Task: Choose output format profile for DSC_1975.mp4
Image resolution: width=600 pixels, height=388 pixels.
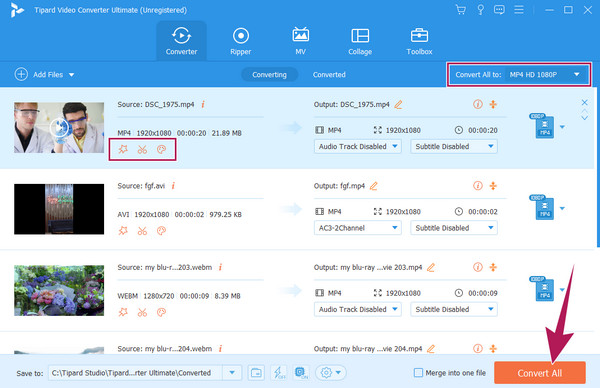Action: point(547,126)
